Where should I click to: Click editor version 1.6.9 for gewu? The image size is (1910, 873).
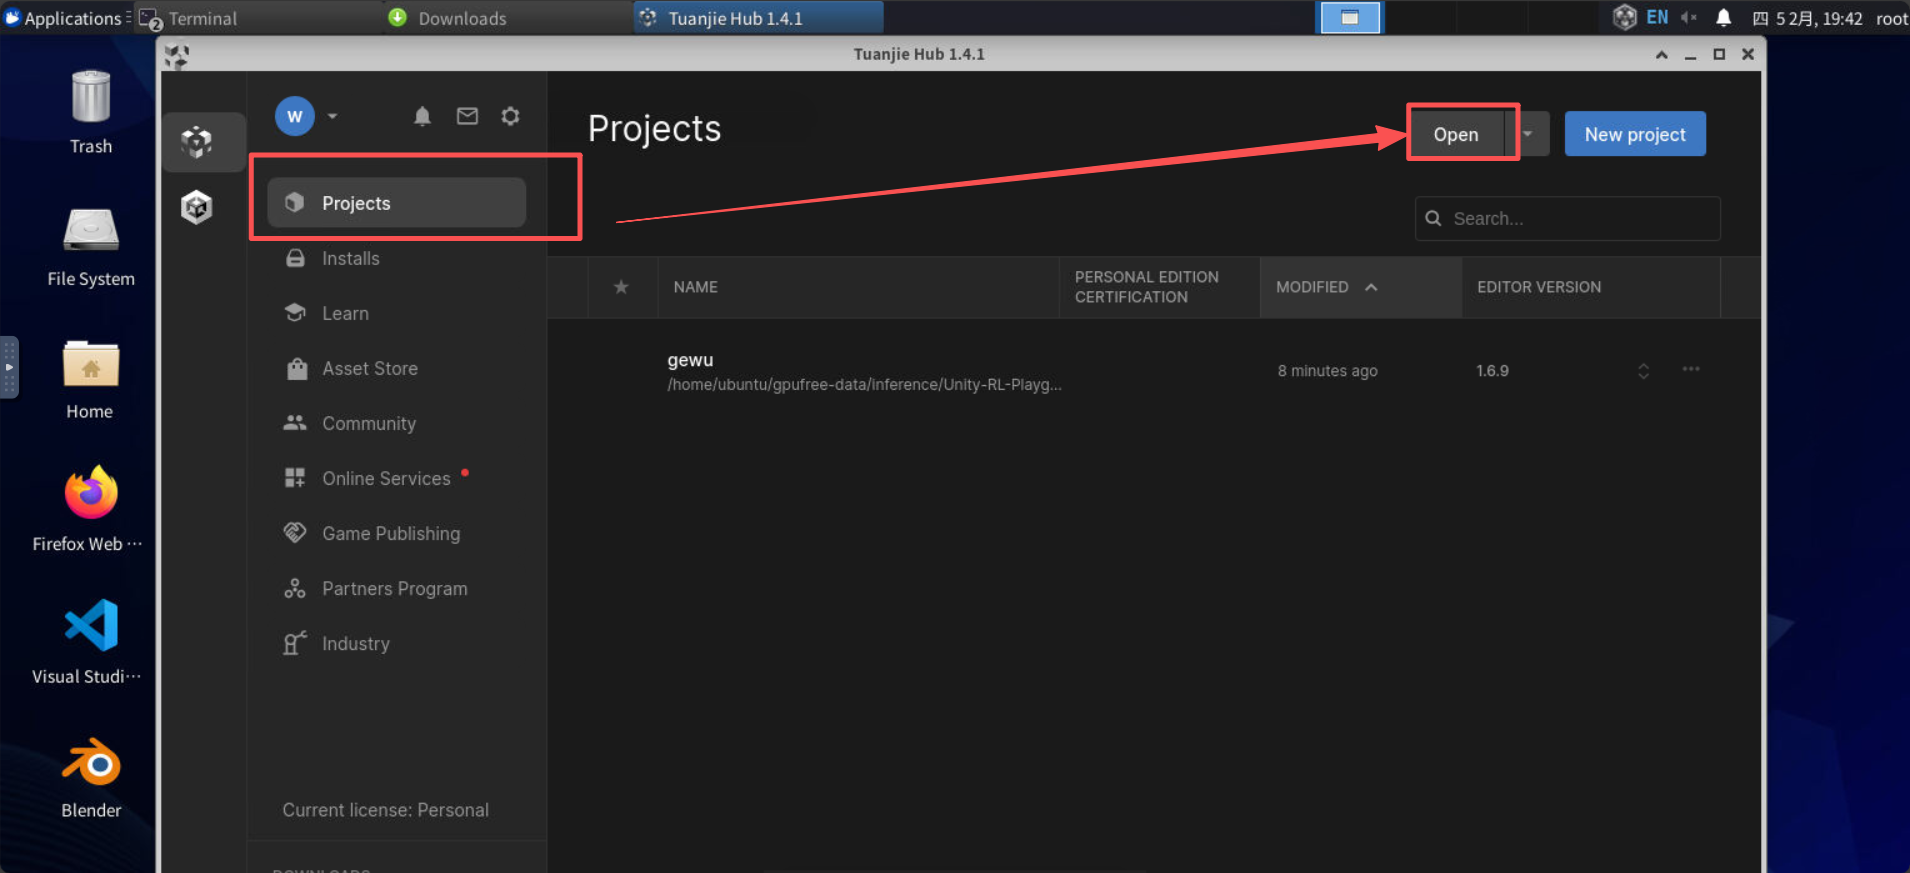pyautogui.click(x=1492, y=371)
